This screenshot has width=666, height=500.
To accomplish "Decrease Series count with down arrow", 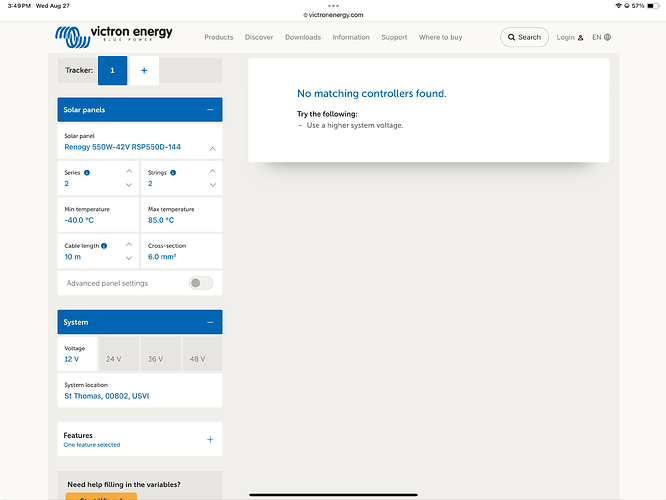I will 129,185.
